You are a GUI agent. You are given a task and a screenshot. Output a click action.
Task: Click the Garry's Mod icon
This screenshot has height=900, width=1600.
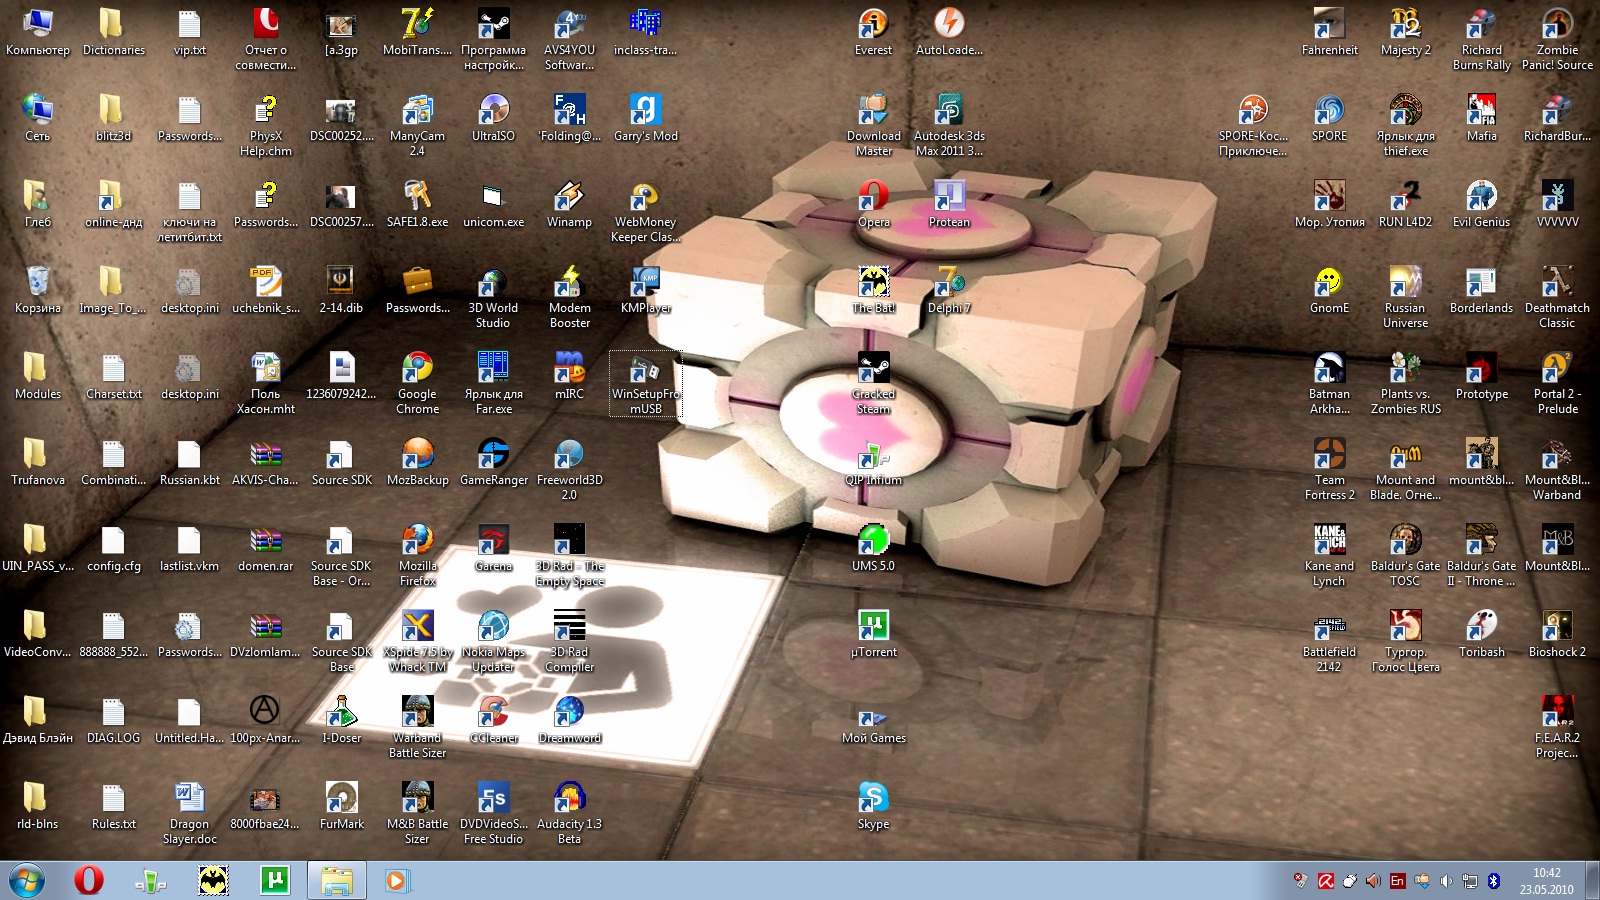pyautogui.click(x=645, y=112)
